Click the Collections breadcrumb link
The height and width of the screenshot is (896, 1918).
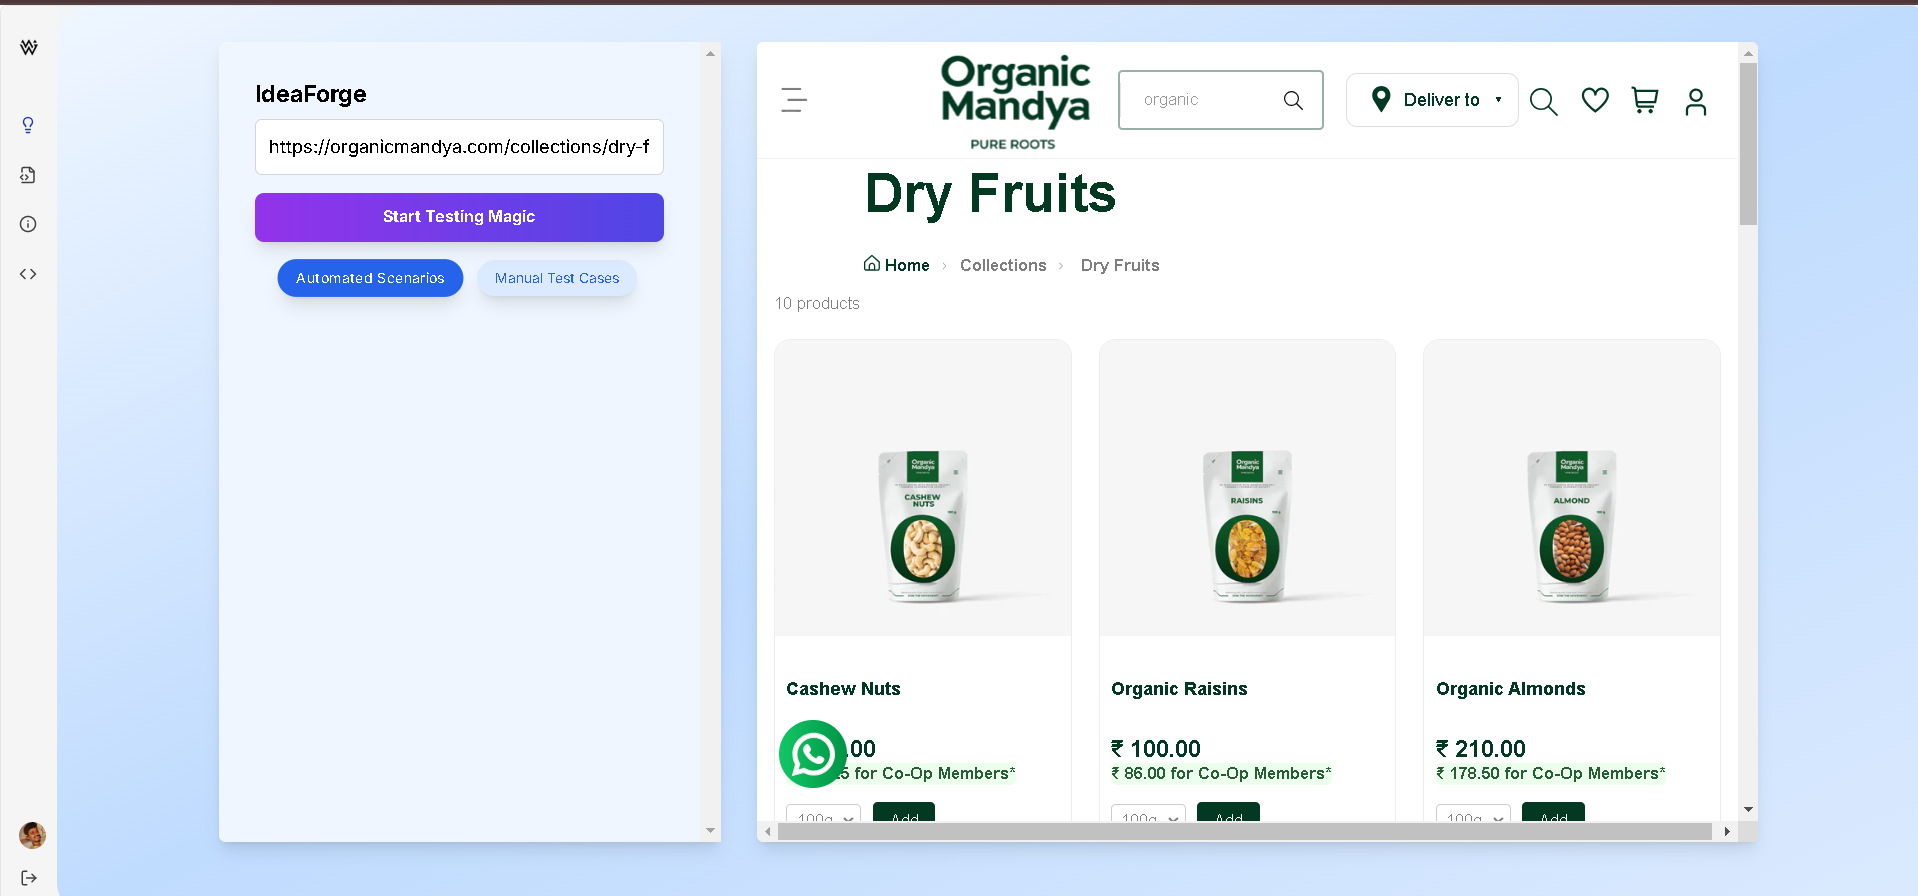[1003, 265]
